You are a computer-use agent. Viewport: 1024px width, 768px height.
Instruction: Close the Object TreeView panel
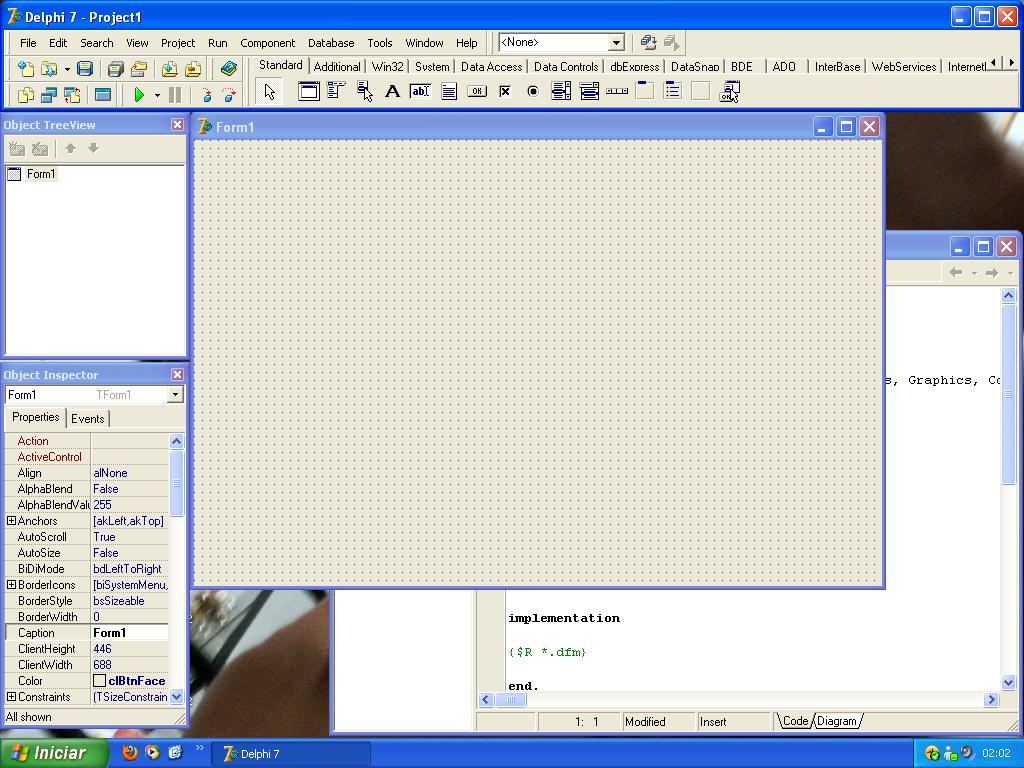coord(177,124)
